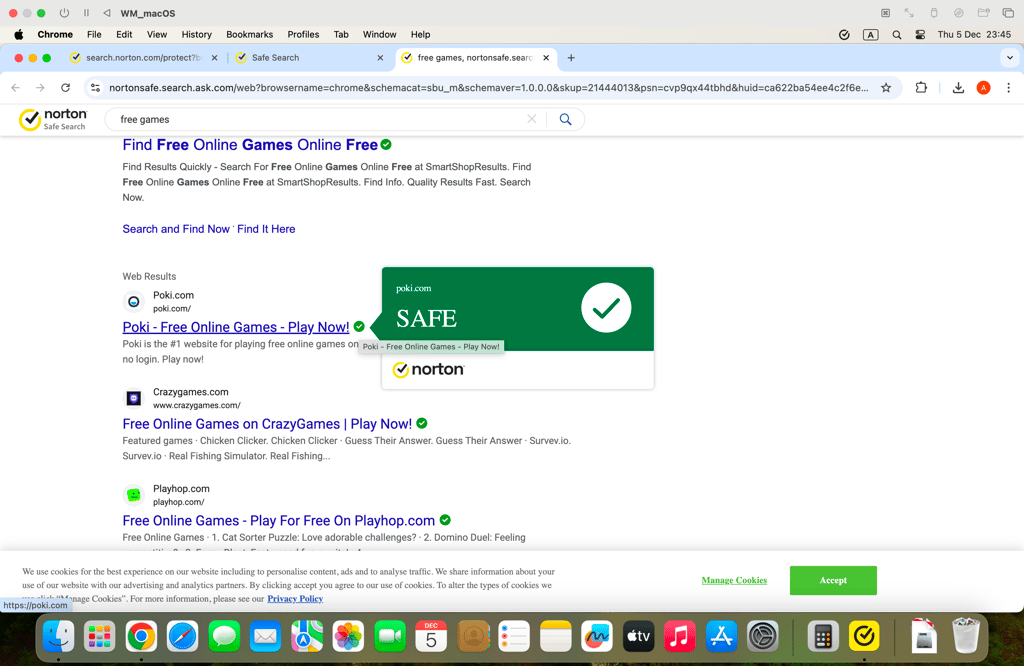View site information icon in address bar
1024x666 pixels.
95,87
